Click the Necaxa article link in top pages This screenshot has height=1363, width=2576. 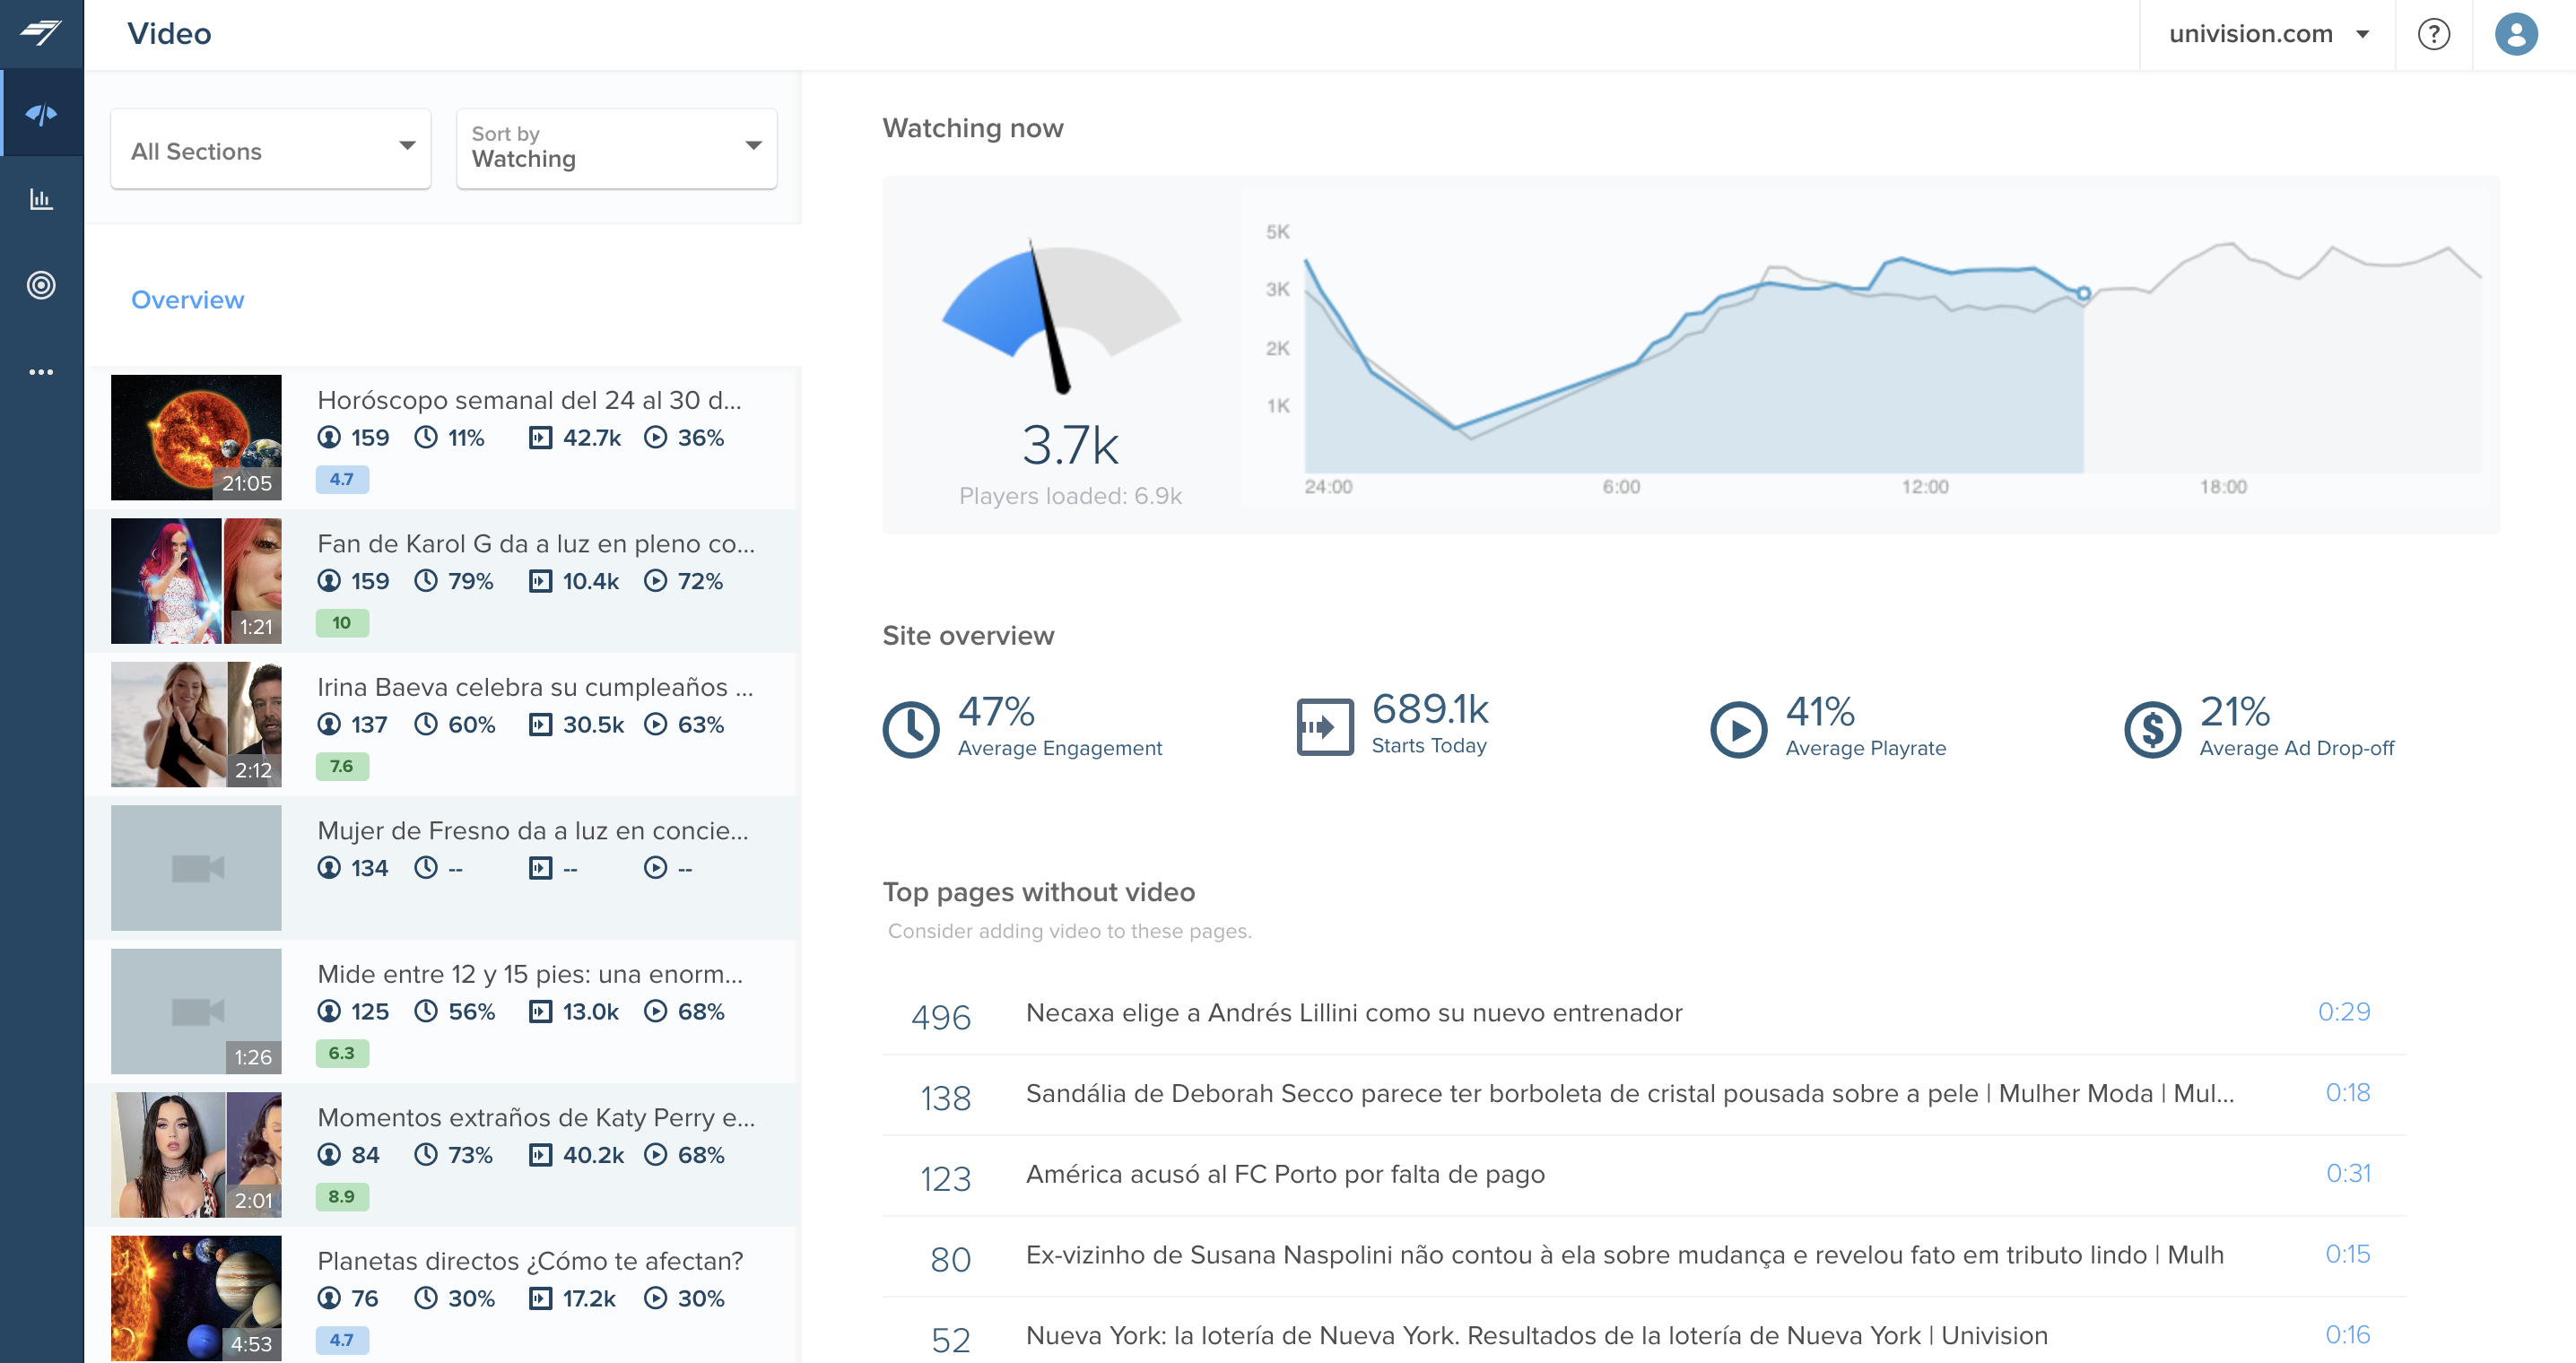[1353, 1012]
